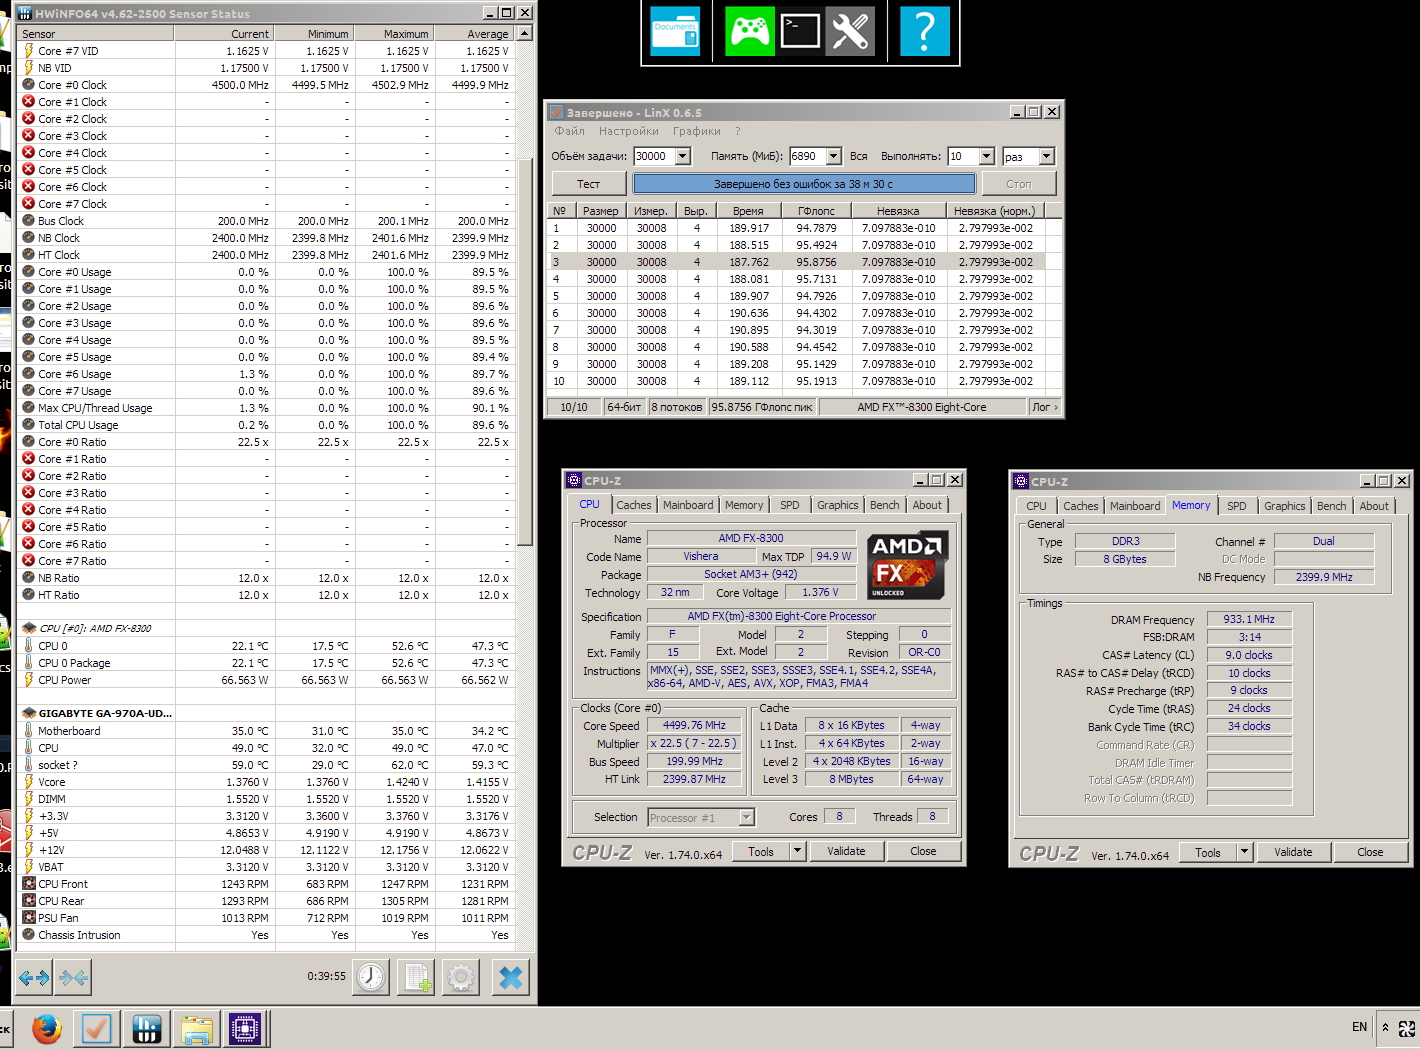1420x1050 pixels.
Task: Open Firefox from the taskbar
Action: 47,1029
